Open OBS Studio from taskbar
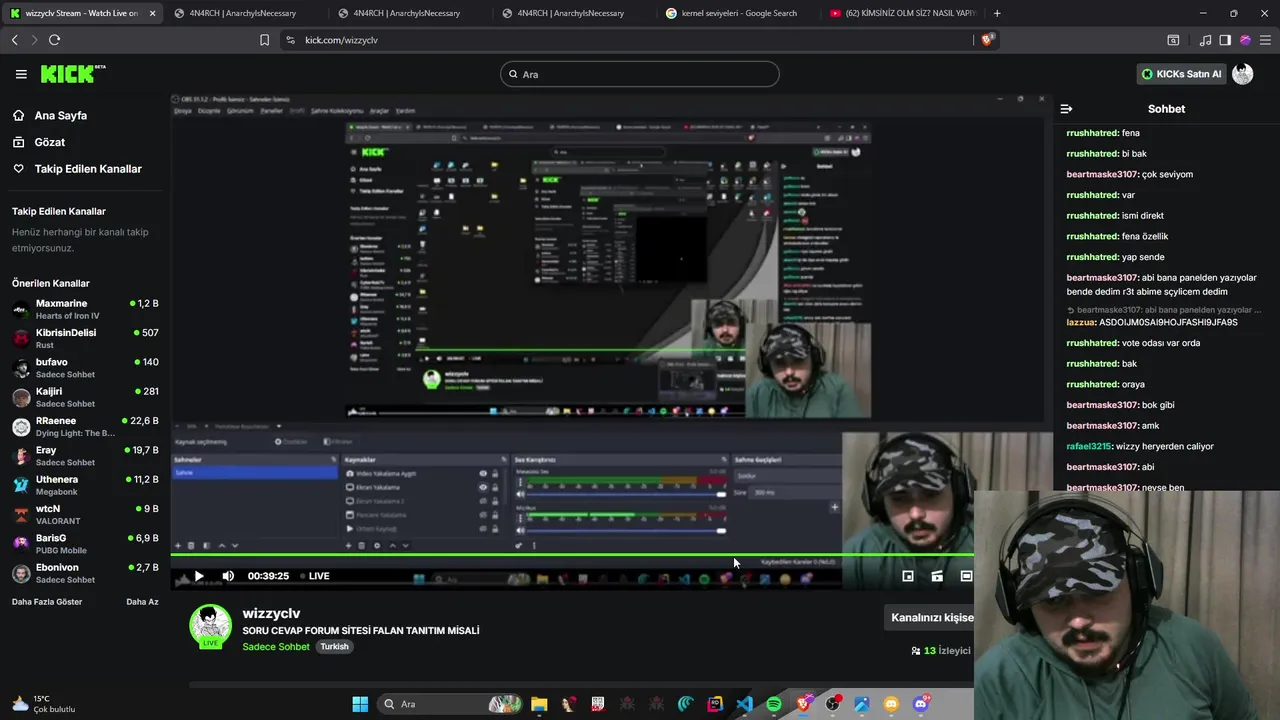Screen dimensions: 1280x720 [832, 704]
